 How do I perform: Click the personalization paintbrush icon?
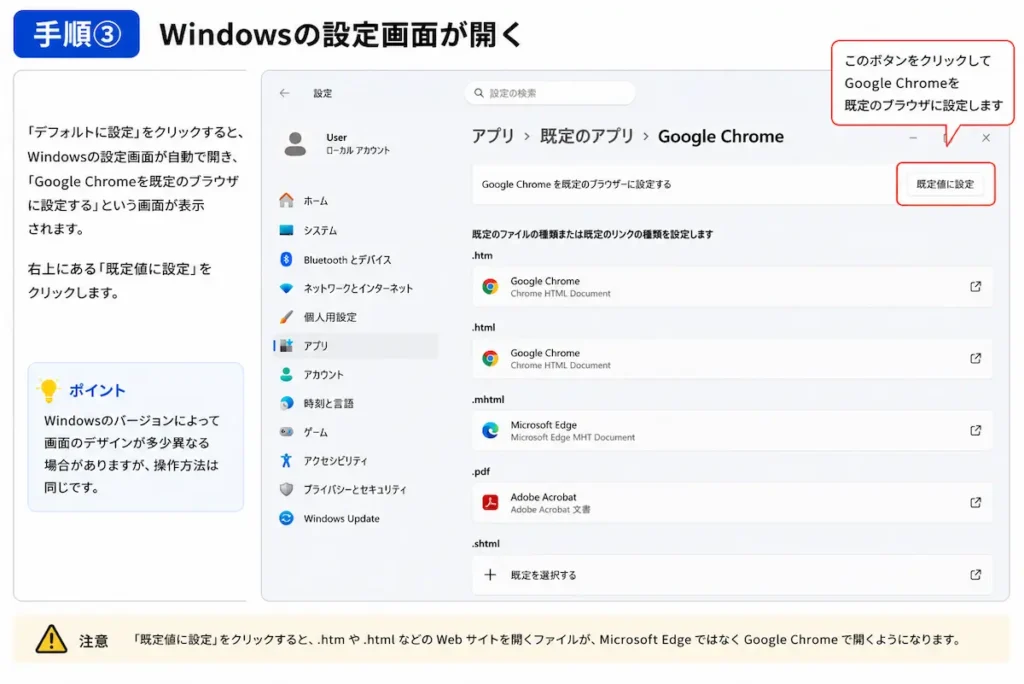(286, 317)
